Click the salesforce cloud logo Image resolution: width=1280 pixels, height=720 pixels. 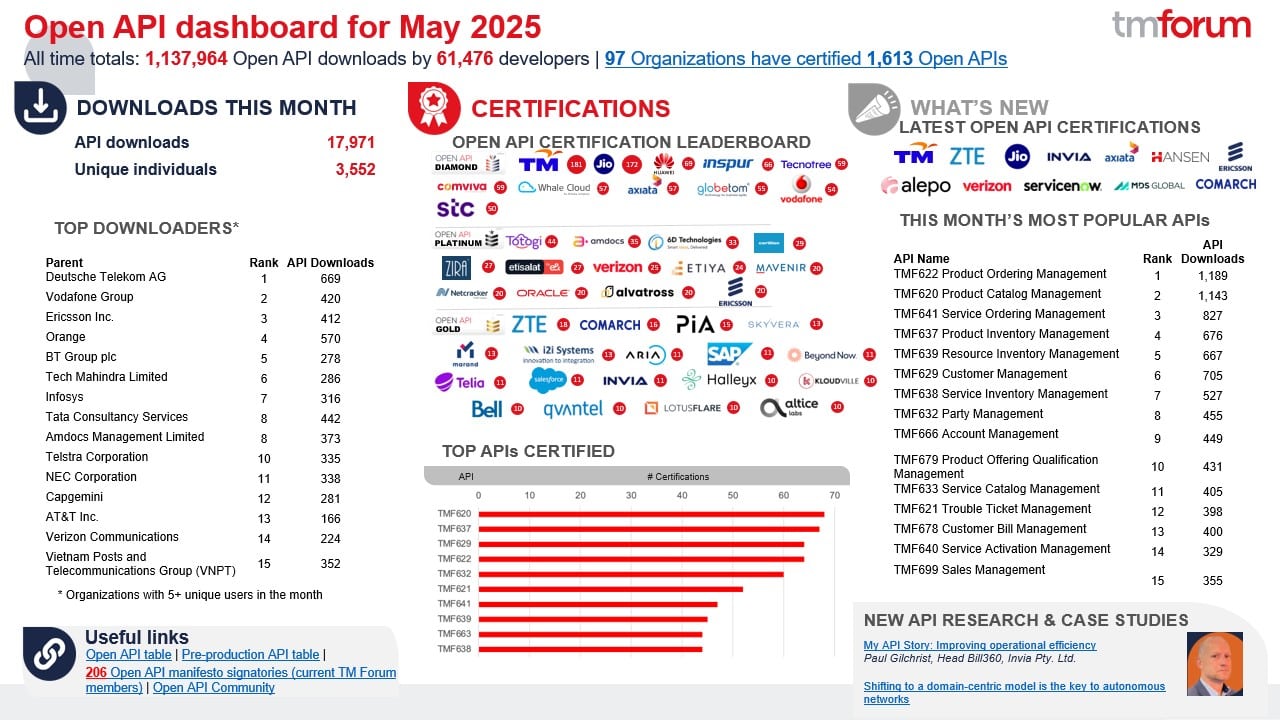pyautogui.click(x=548, y=380)
